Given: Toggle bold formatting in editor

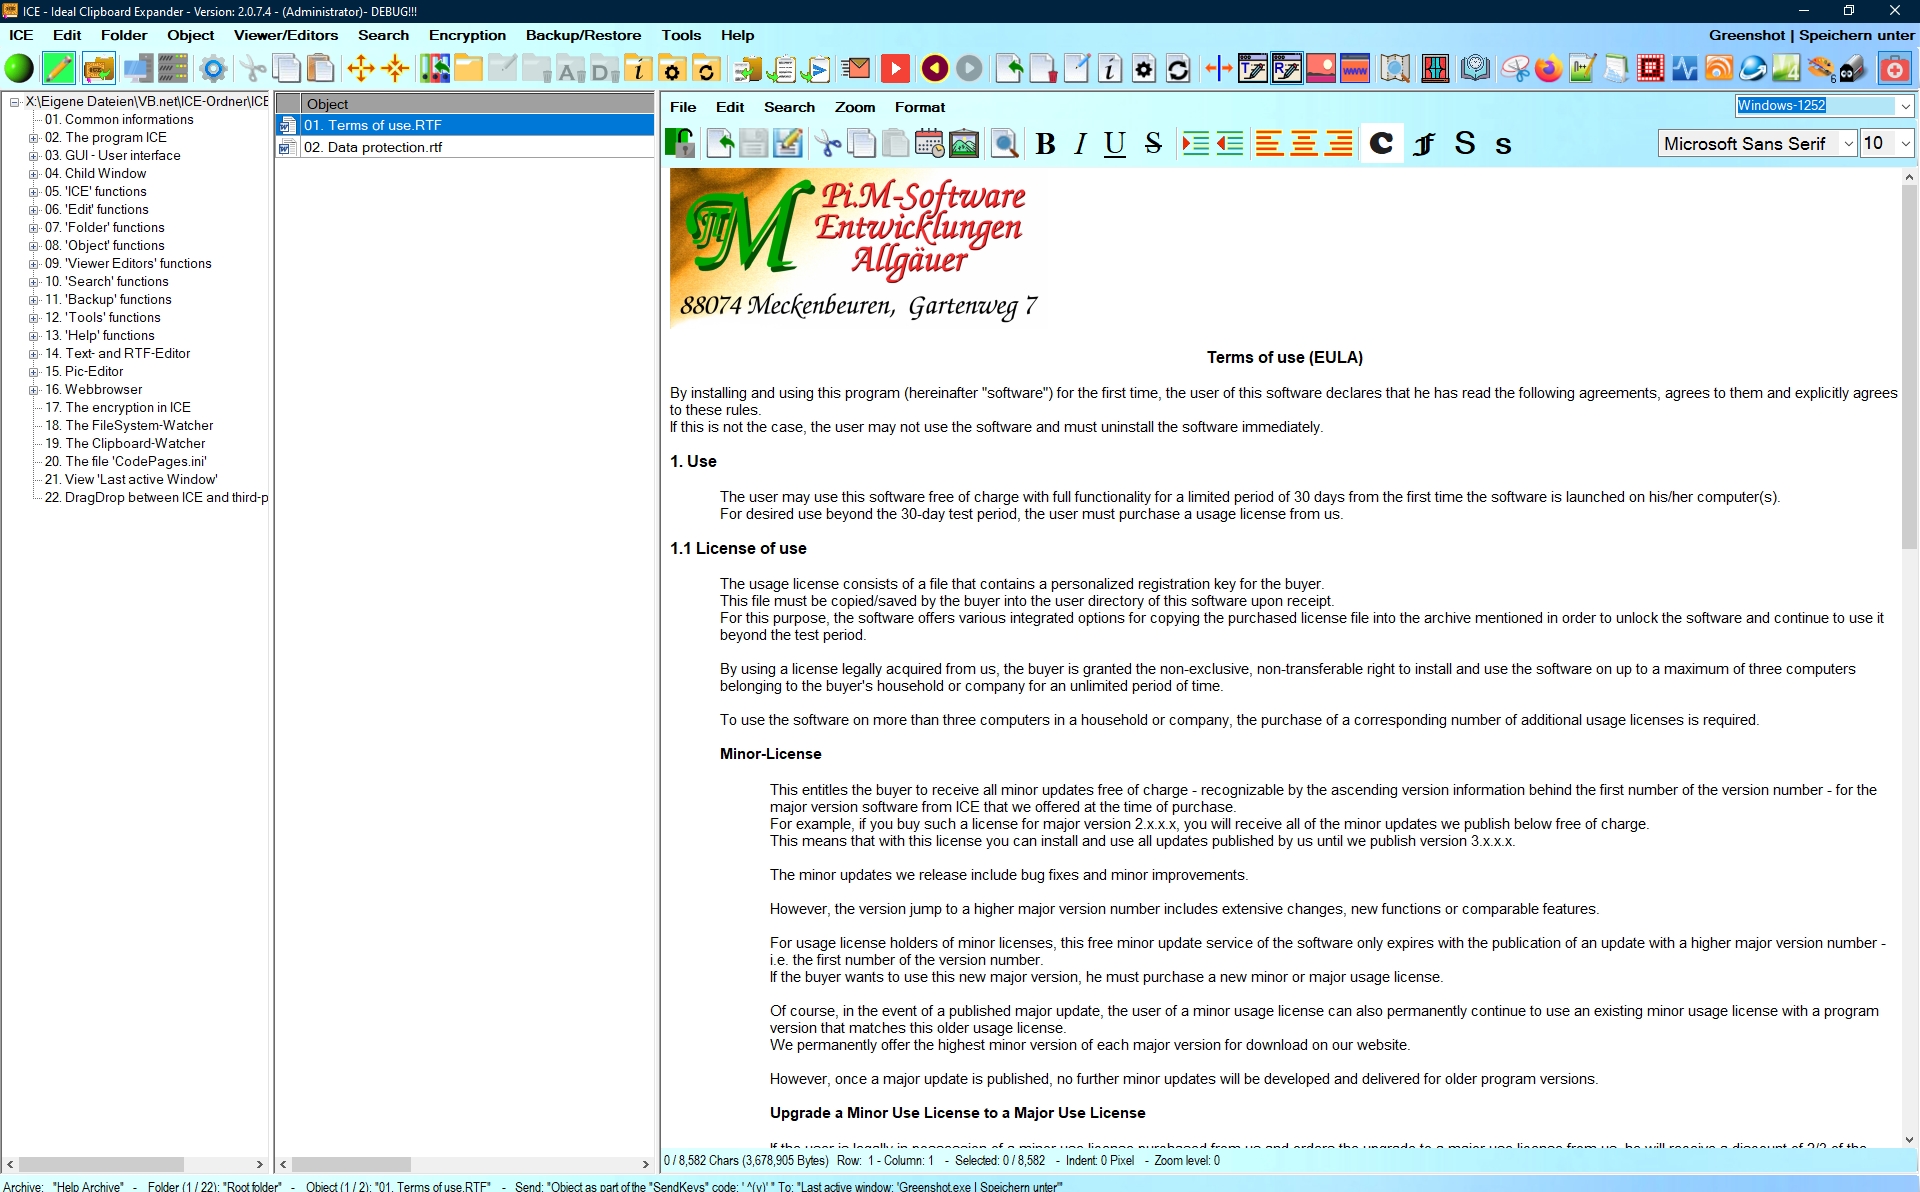Looking at the screenshot, I should (1045, 144).
